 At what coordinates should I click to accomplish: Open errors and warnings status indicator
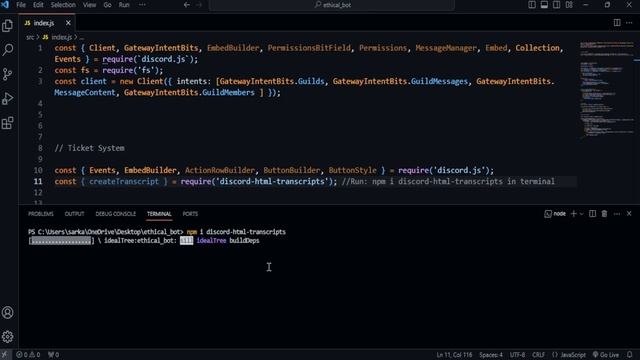click(x=28, y=355)
